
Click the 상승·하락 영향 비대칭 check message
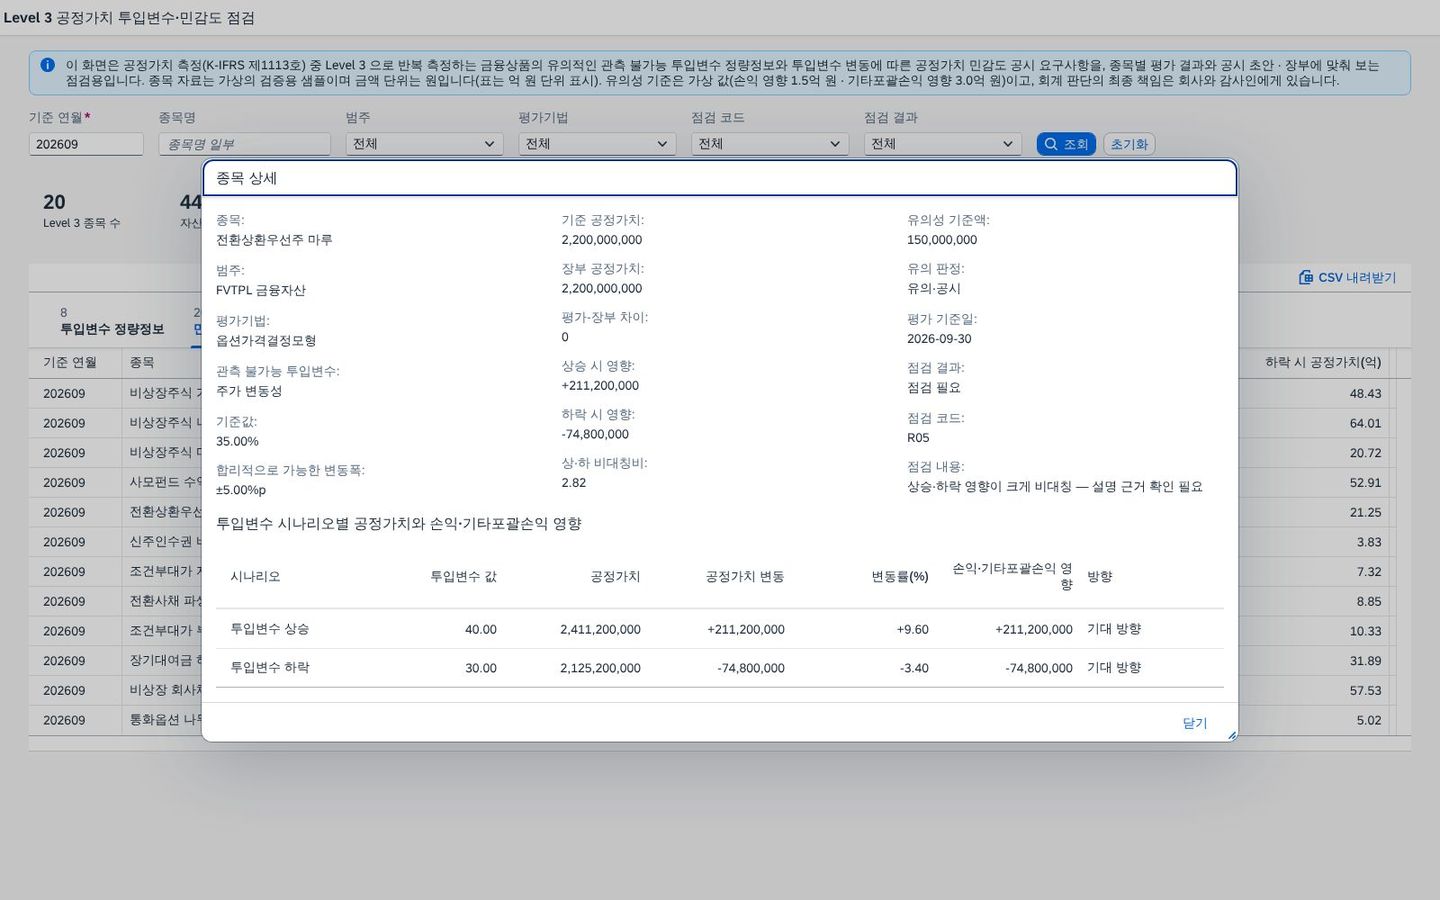tap(1055, 487)
